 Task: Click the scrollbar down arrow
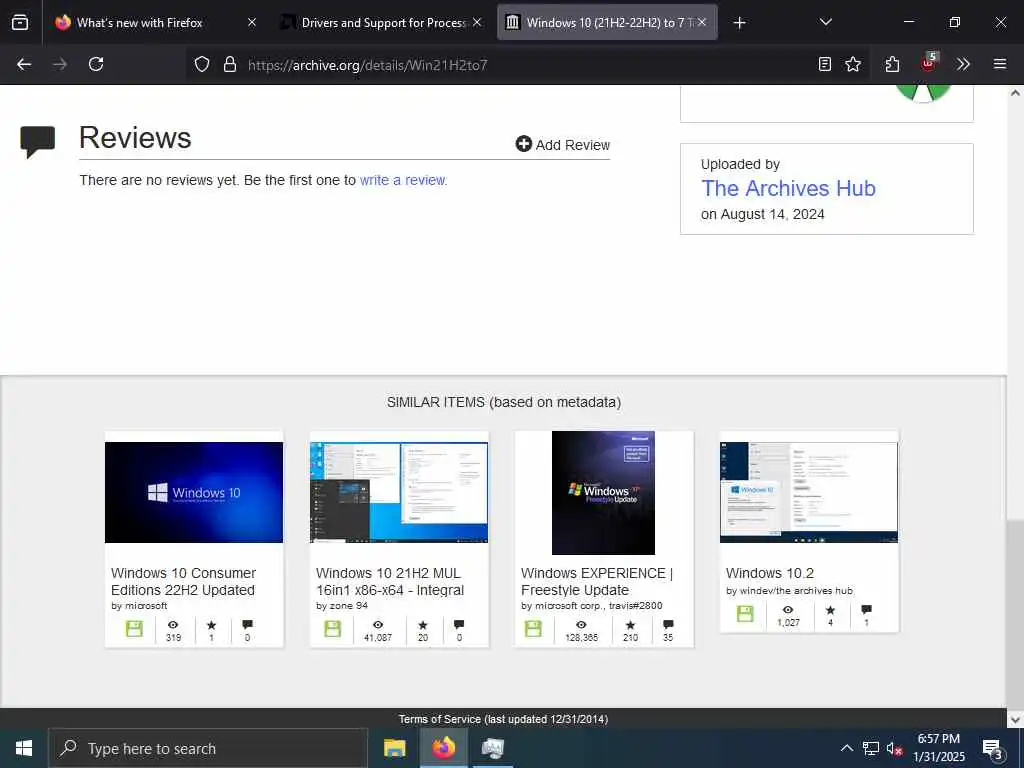[1015, 720]
